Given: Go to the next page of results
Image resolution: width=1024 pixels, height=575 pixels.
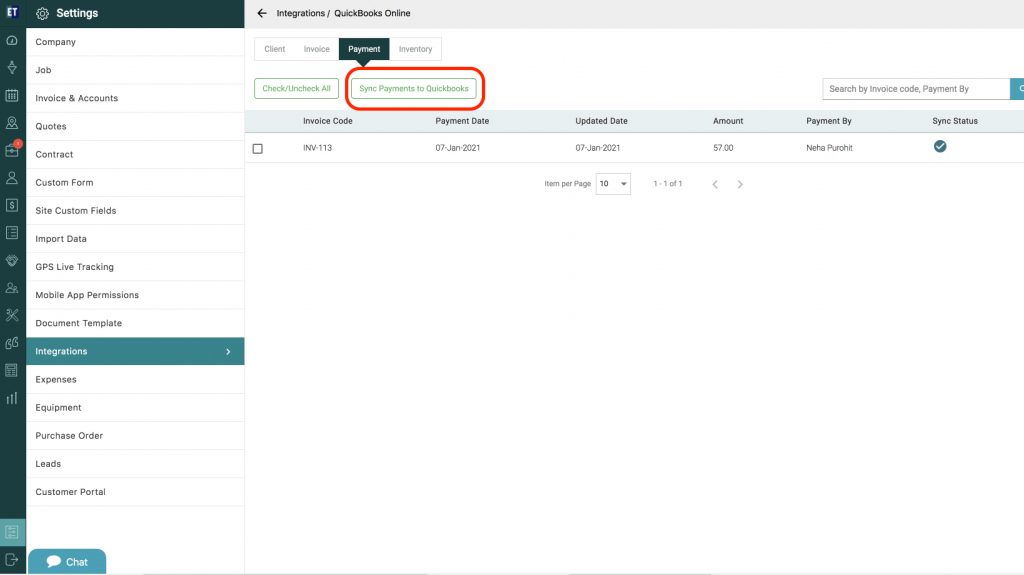Looking at the screenshot, I should (x=740, y=184).
